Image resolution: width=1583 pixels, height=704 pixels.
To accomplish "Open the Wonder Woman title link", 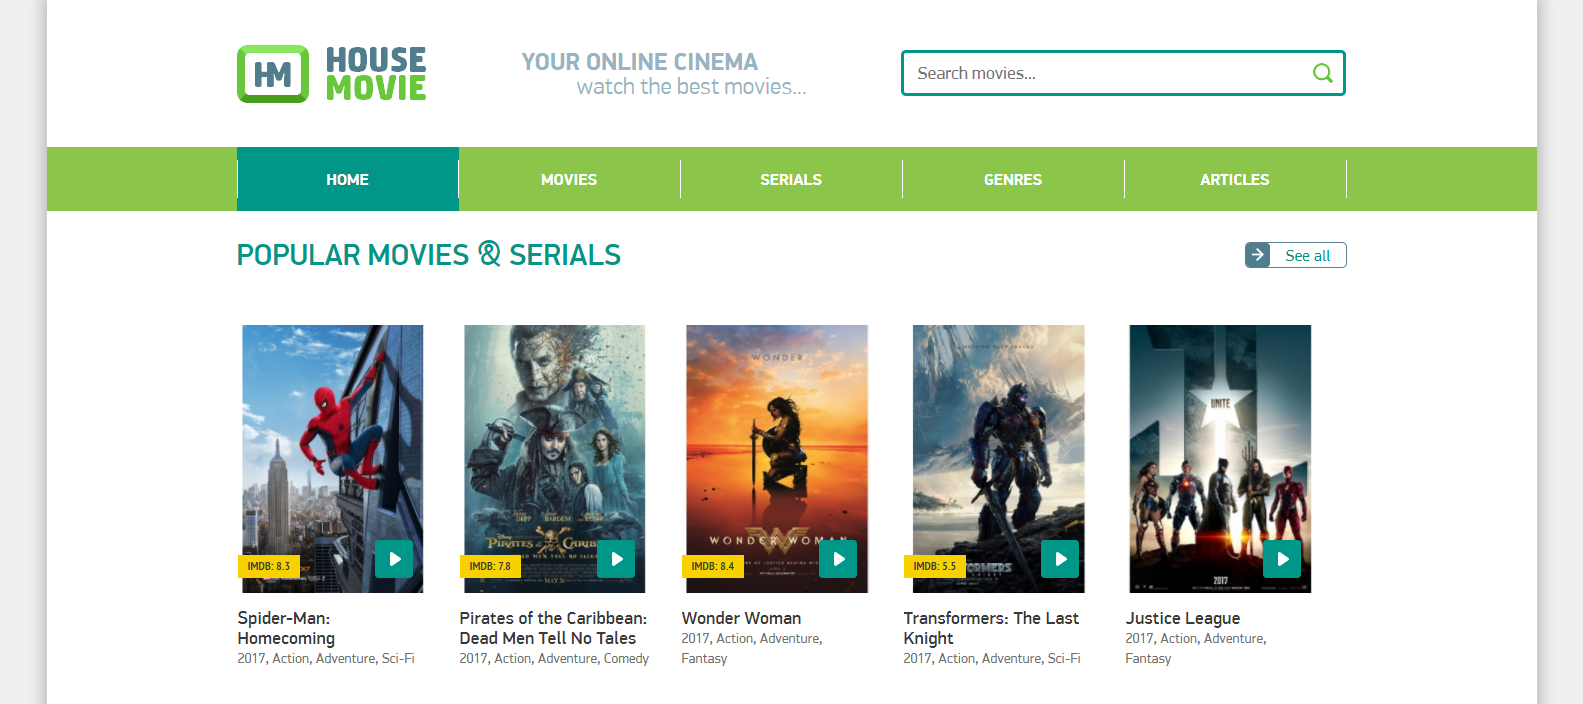I will tap(741, 618).
